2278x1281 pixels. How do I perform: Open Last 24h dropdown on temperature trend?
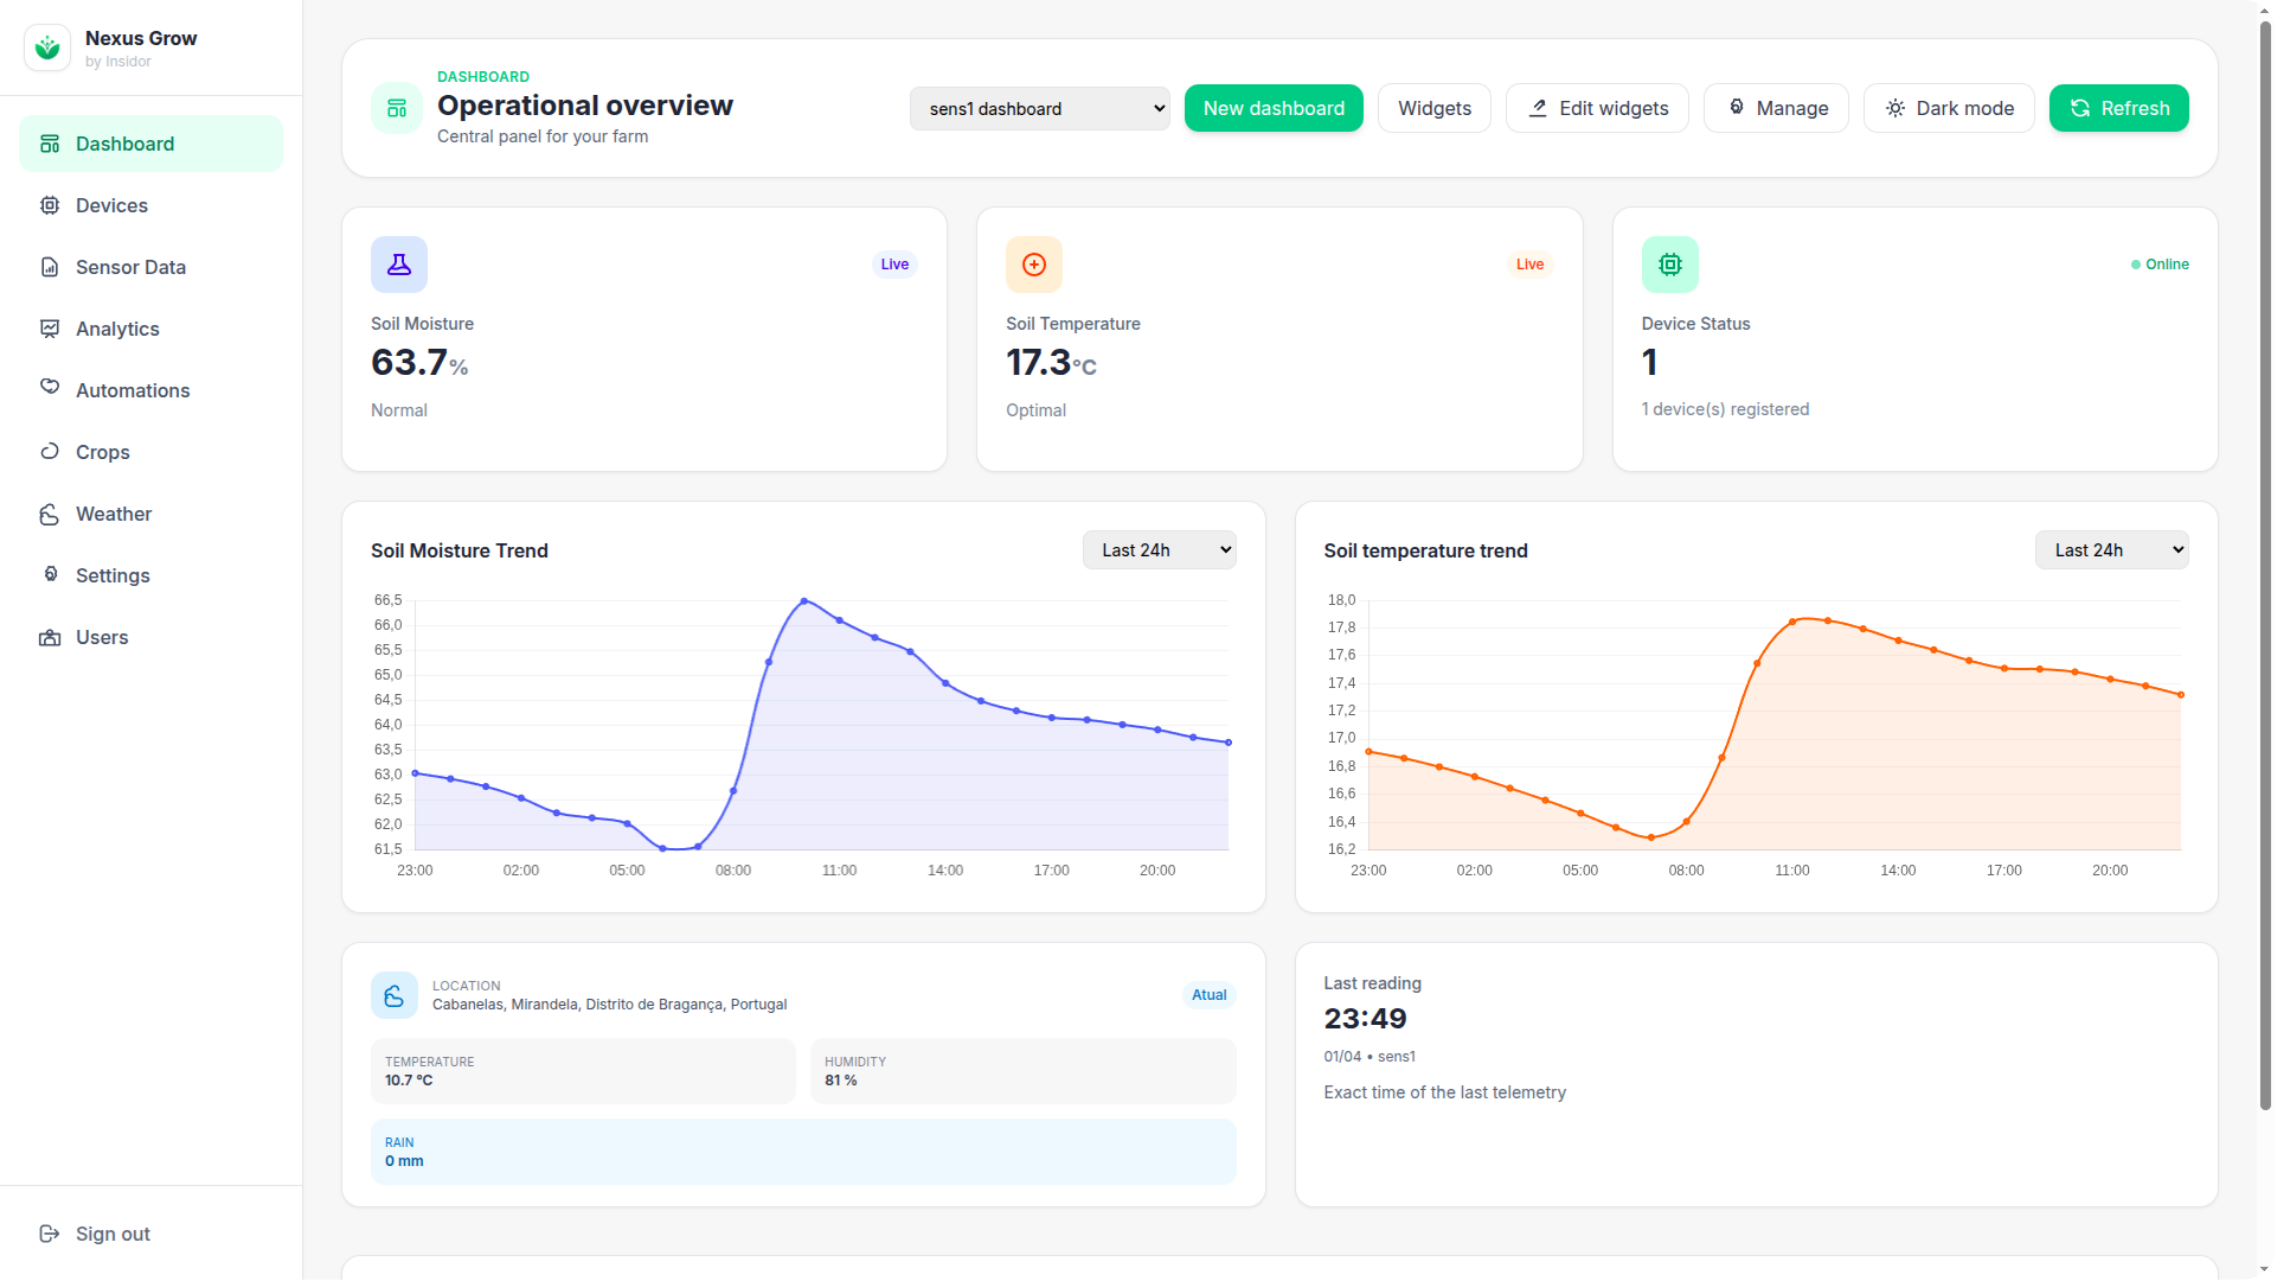click(2111, 549)
